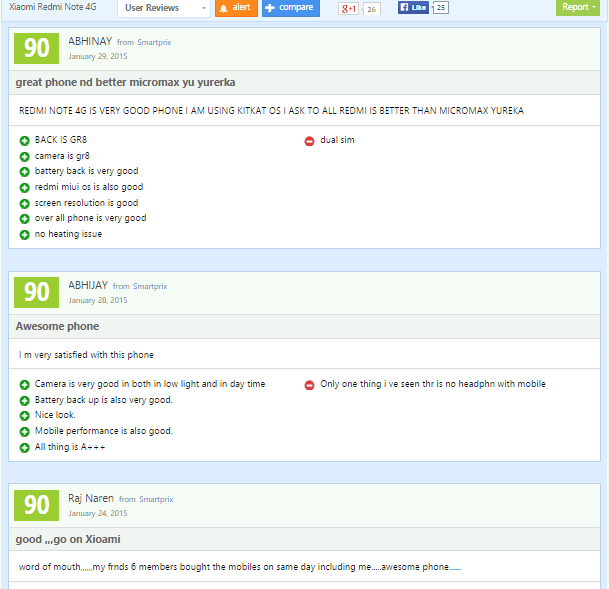
Task: Click the plus icon beside 'screen resolution is good'
Action: pyautogui.click(x=24, y=203)
